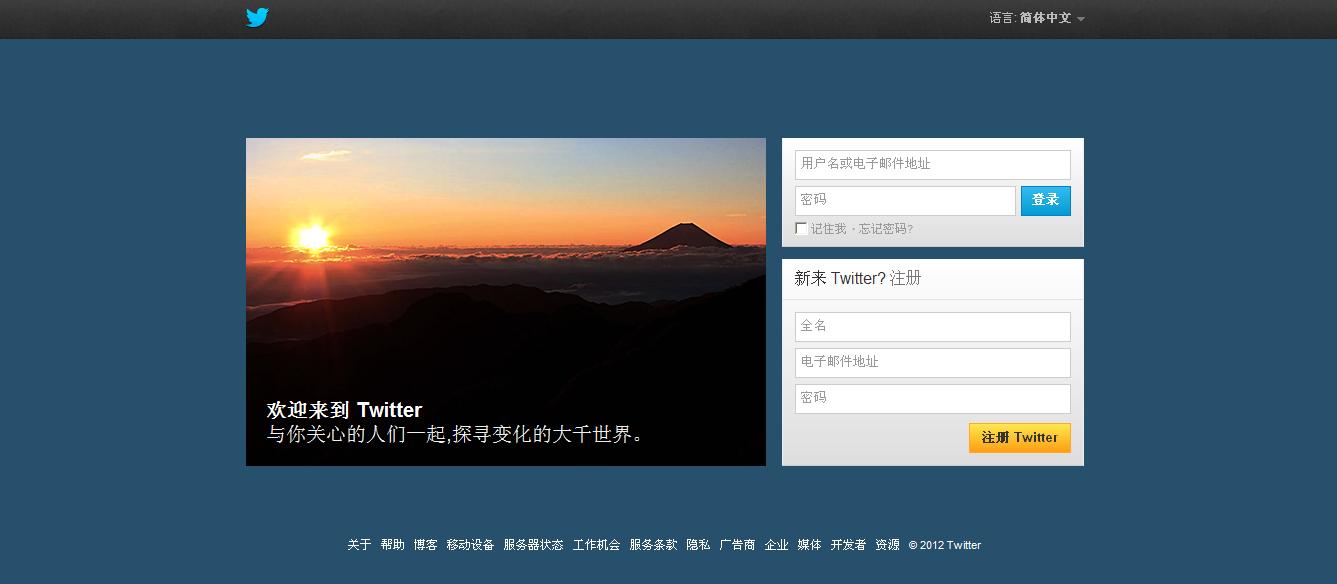Viewport: 1337px width, 584px height.
Task: Click the language dropdown arrow
Action: pyautogui.click(x=1081, y=19)
